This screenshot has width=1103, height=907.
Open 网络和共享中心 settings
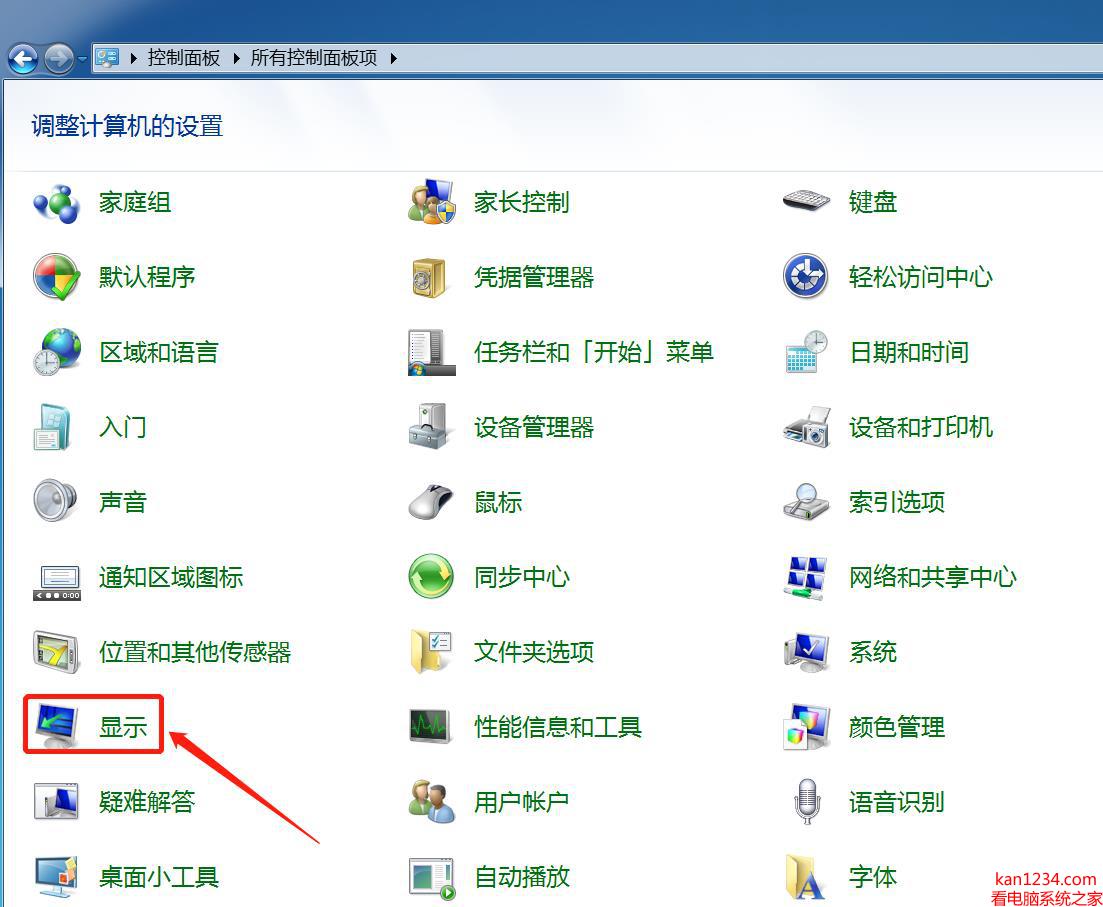[932, 577]
